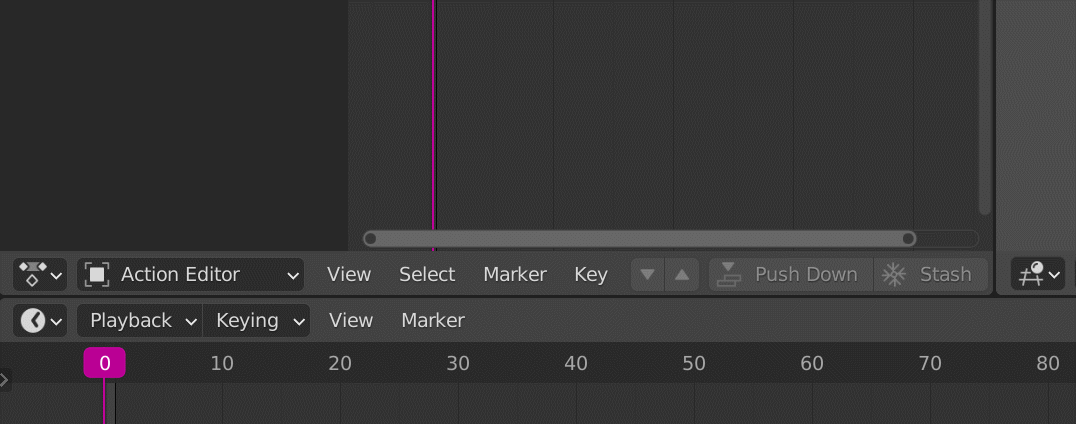Screen dimensions: 1076x424
Task: Click the down triangle layer switch icon
Action: tap(647, 274)
